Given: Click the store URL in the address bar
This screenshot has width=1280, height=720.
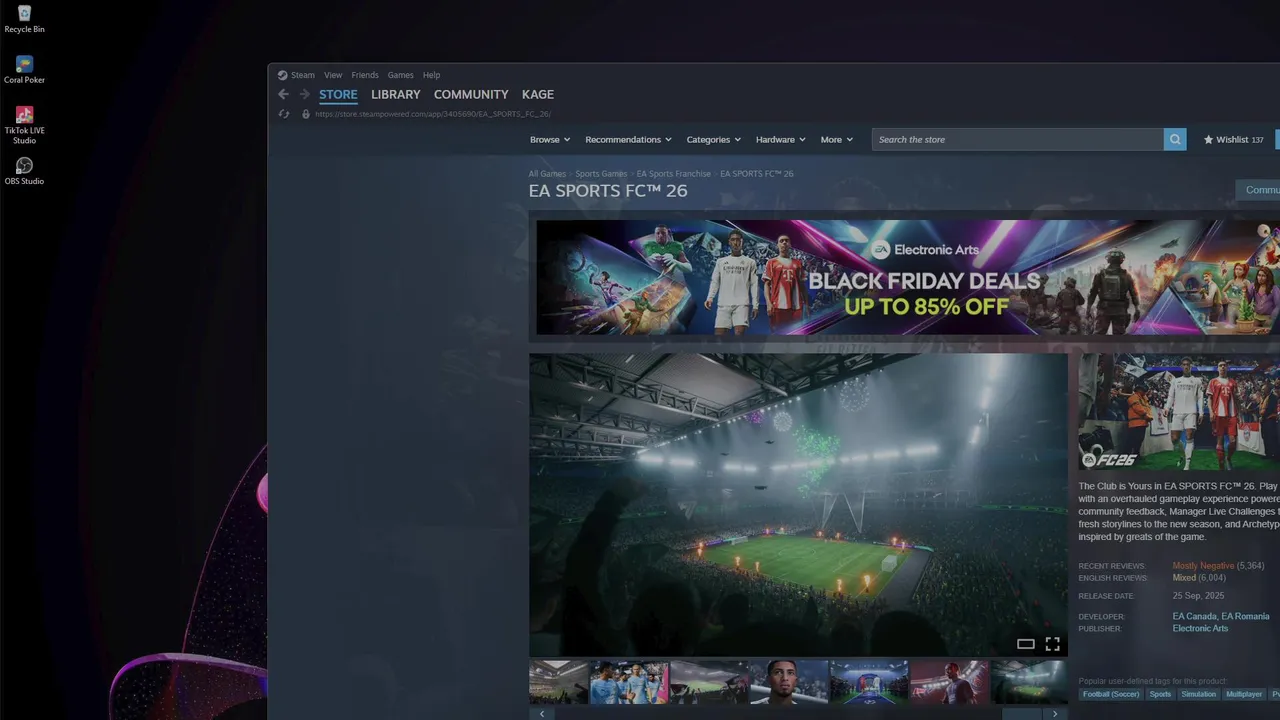Looking at the screenshot, I should [433, 114].
